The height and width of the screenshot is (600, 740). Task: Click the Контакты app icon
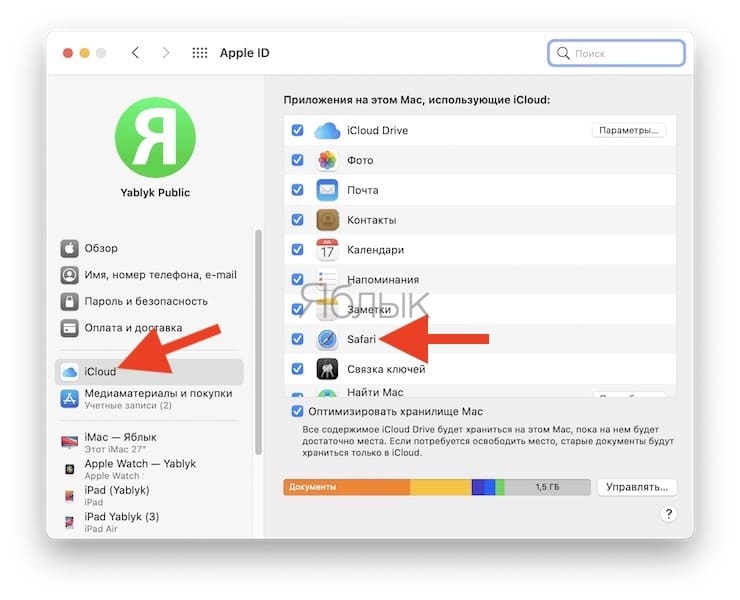click(x=327, y=220)
